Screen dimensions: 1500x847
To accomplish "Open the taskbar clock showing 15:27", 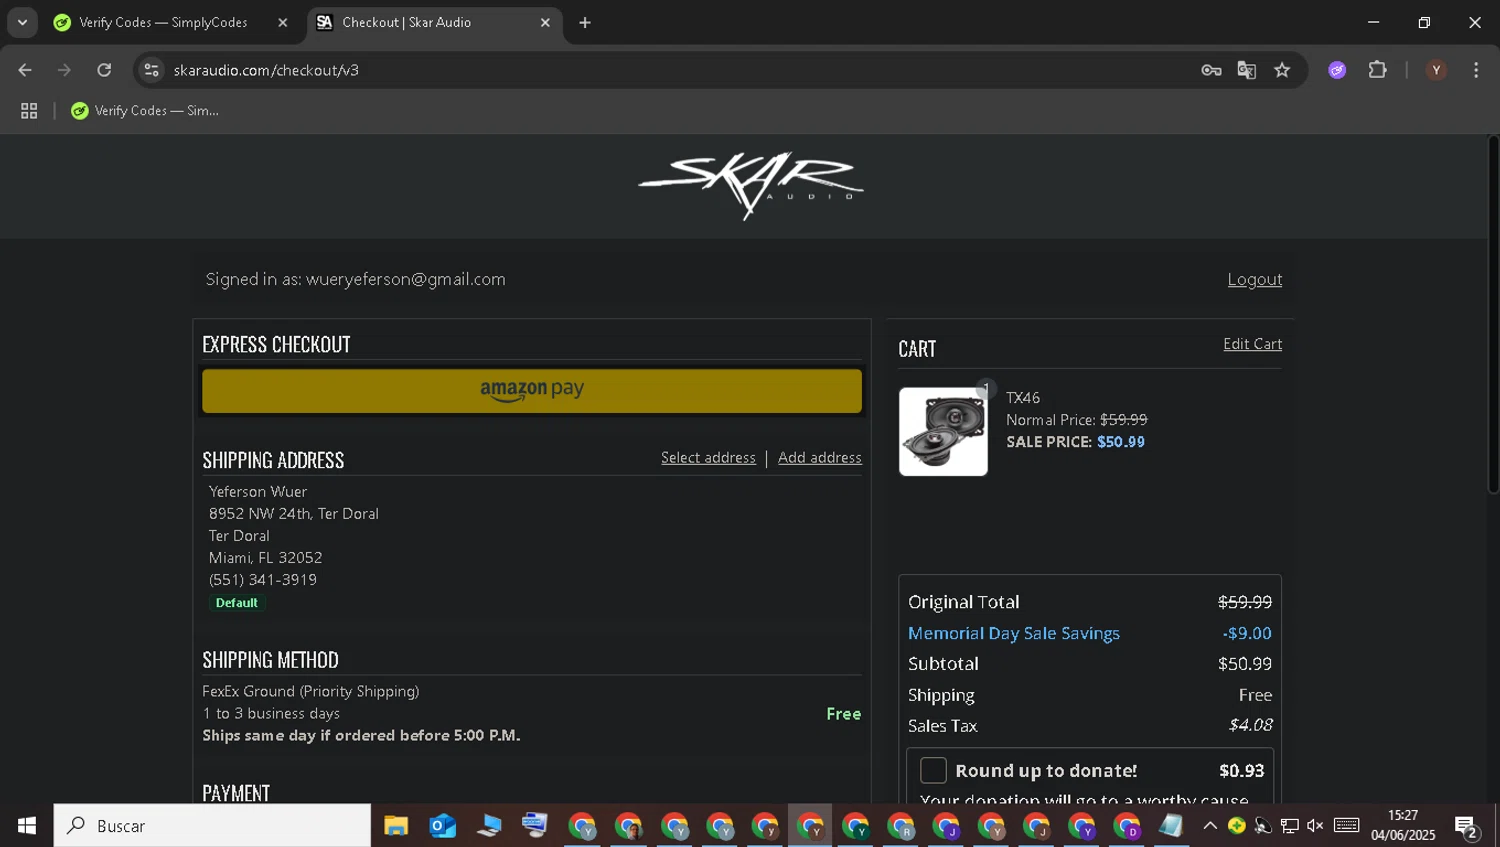I will pyautogui.click(x=1403, y=826).
